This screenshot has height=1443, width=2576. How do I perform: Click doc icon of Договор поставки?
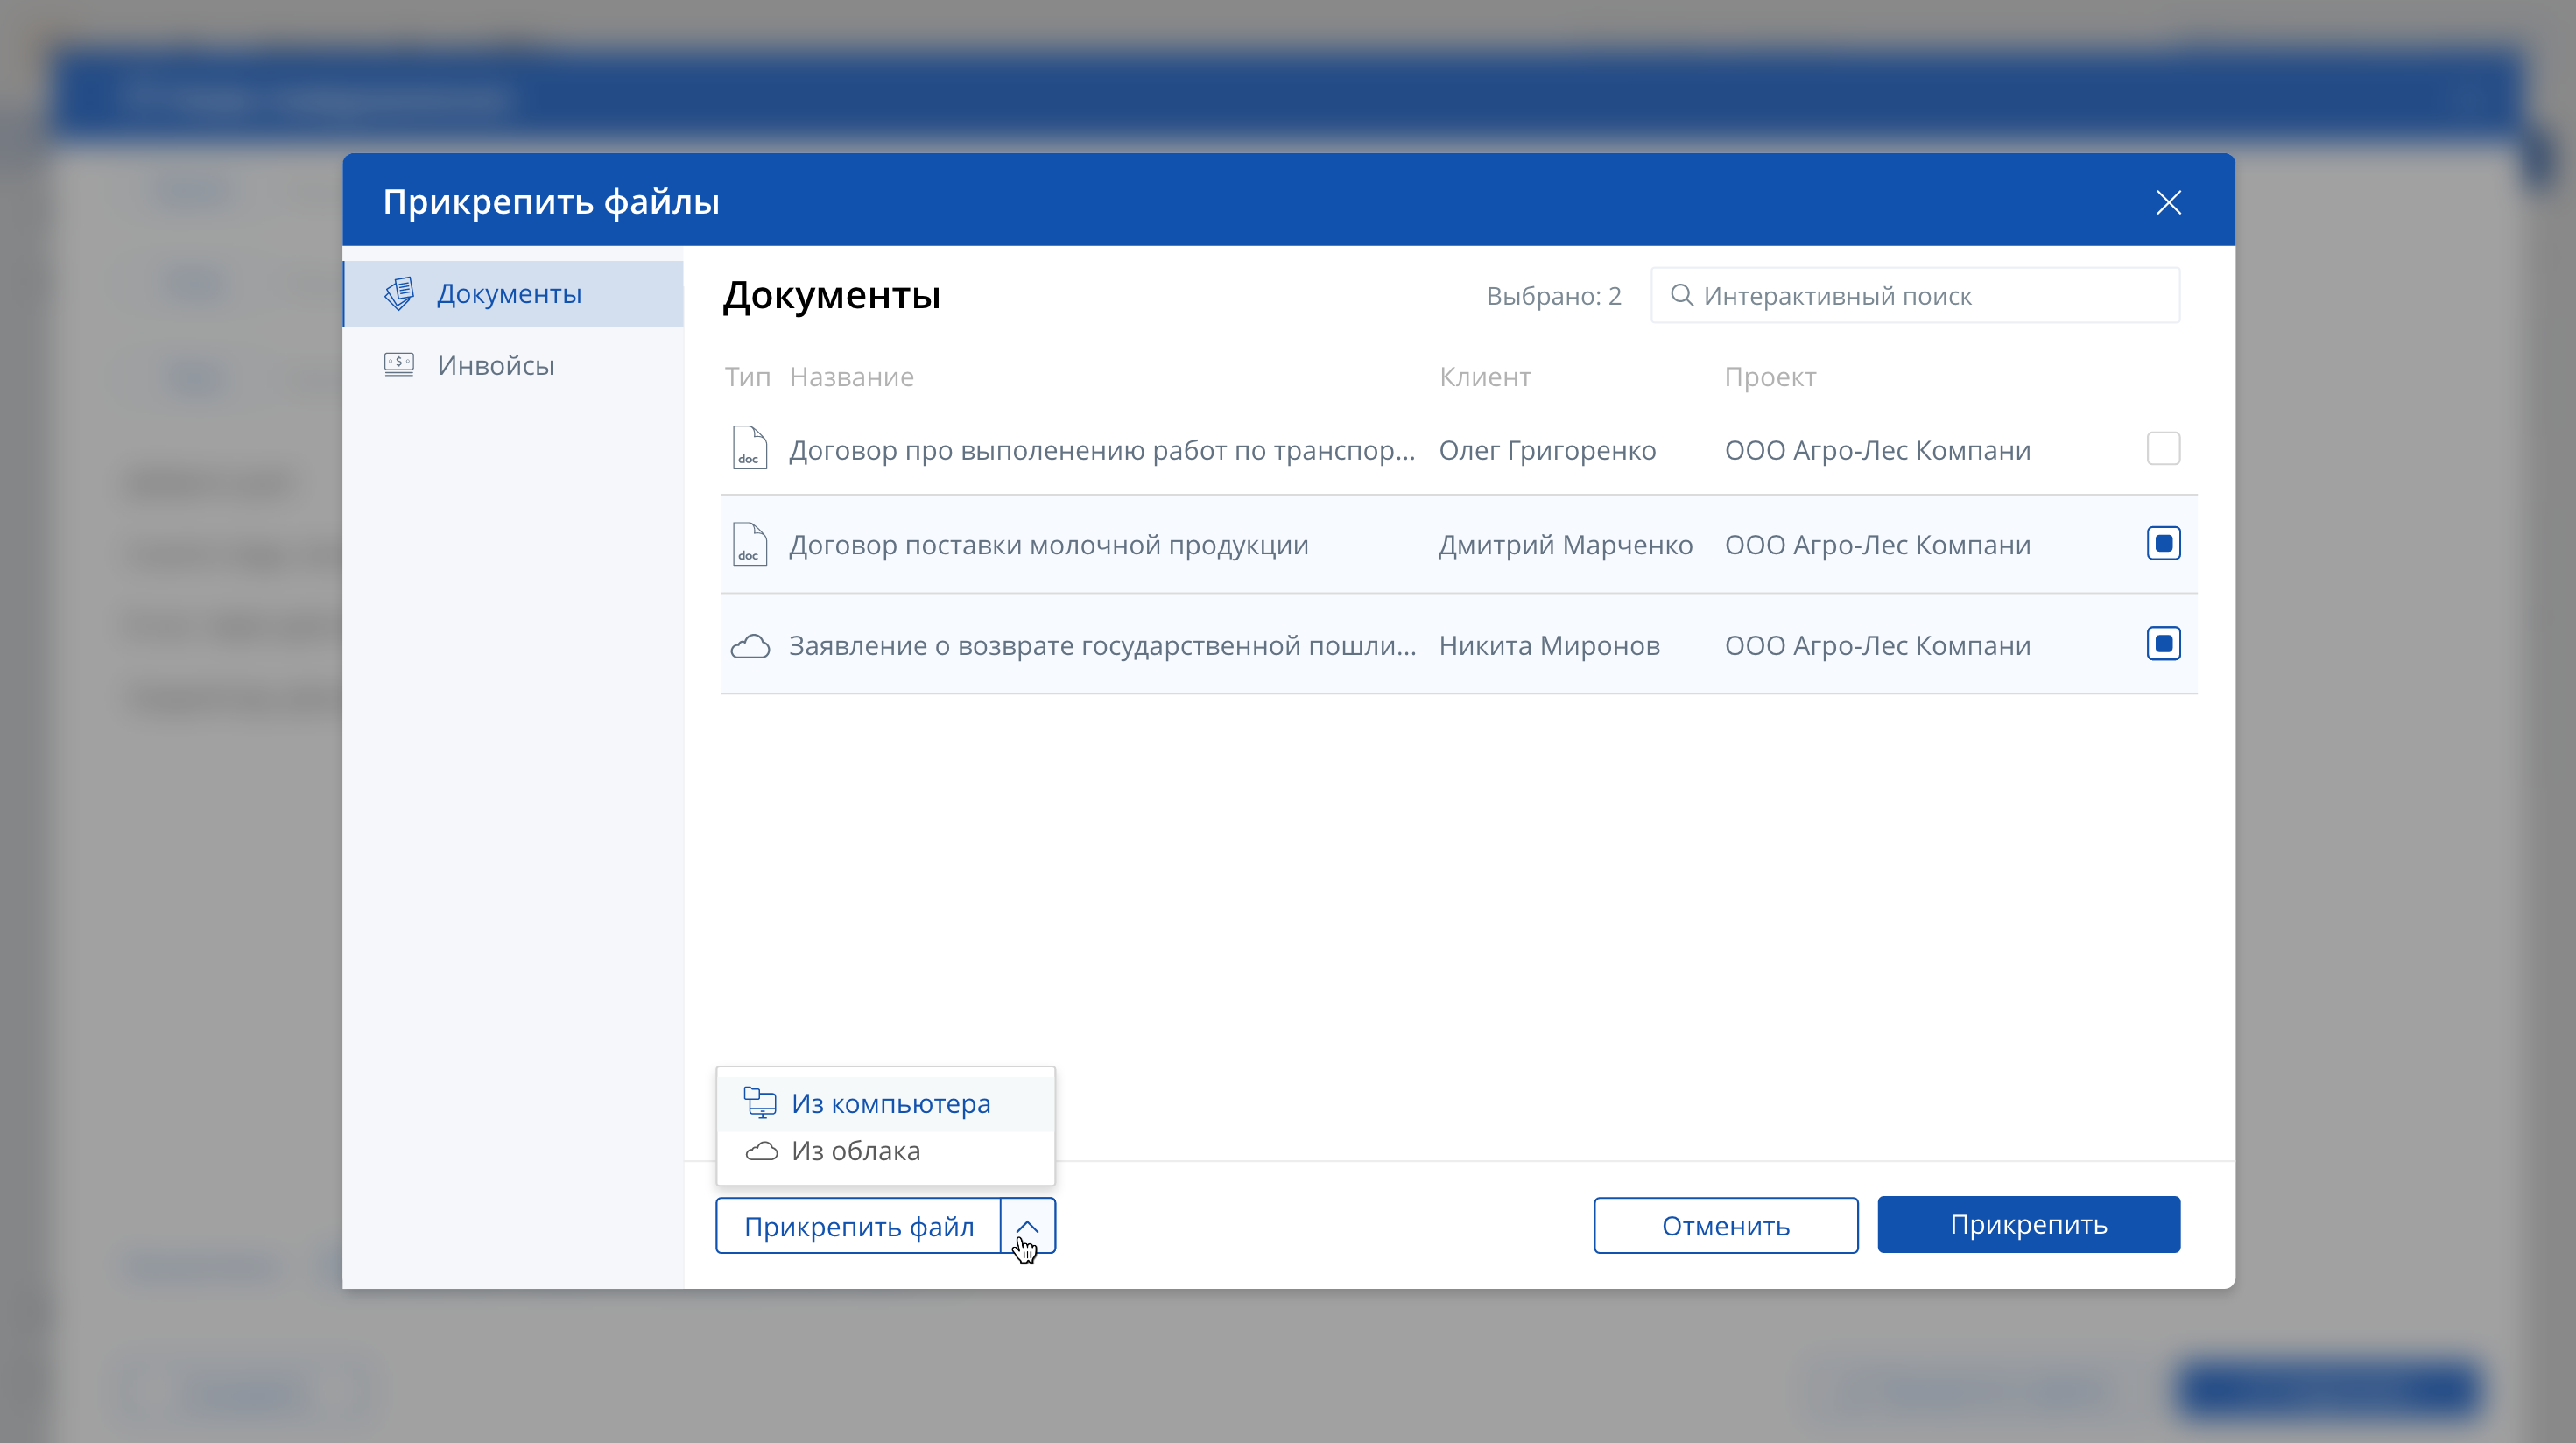(x=749, y=544)
